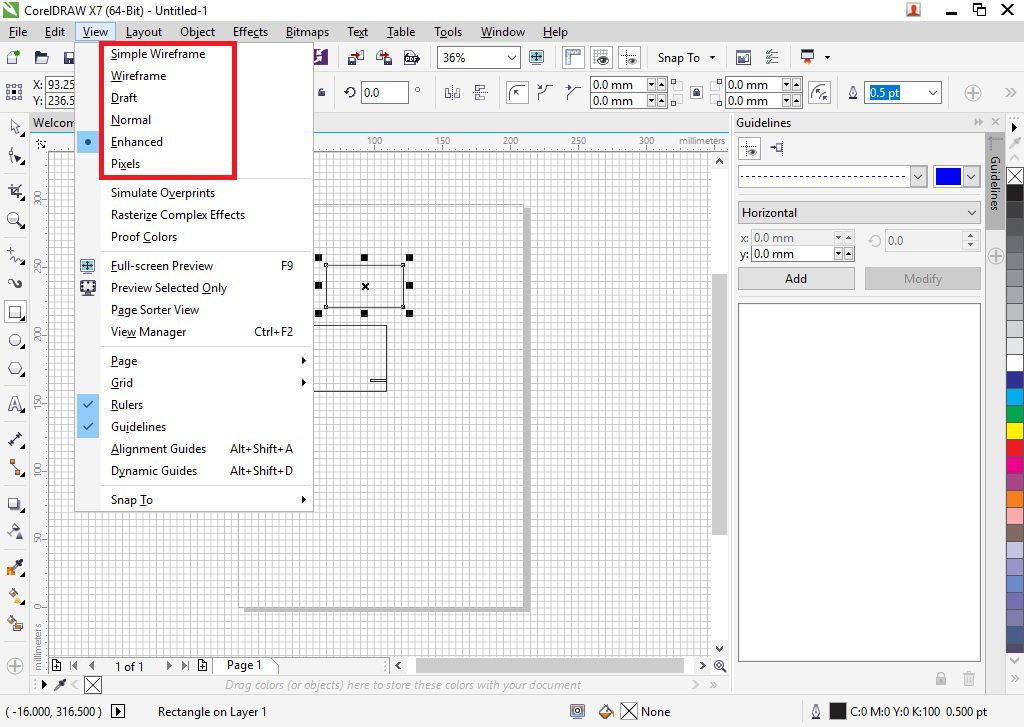This screenshot has height=727, width=1024.
Task: Open the Snap To dropdown
Action: coord(712,57)
